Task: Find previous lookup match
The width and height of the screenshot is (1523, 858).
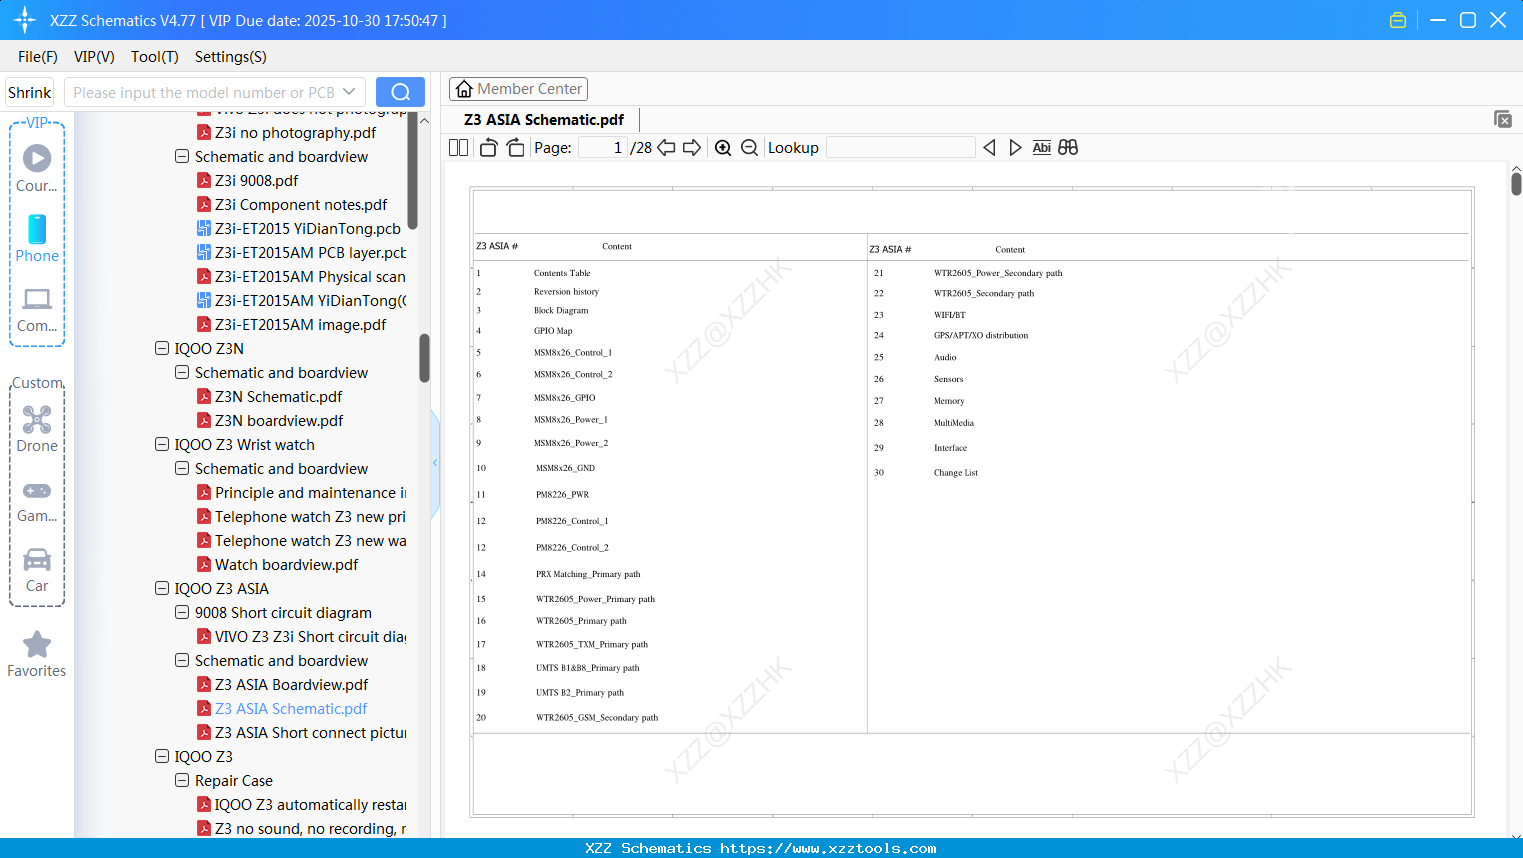Action: (989, 148)
